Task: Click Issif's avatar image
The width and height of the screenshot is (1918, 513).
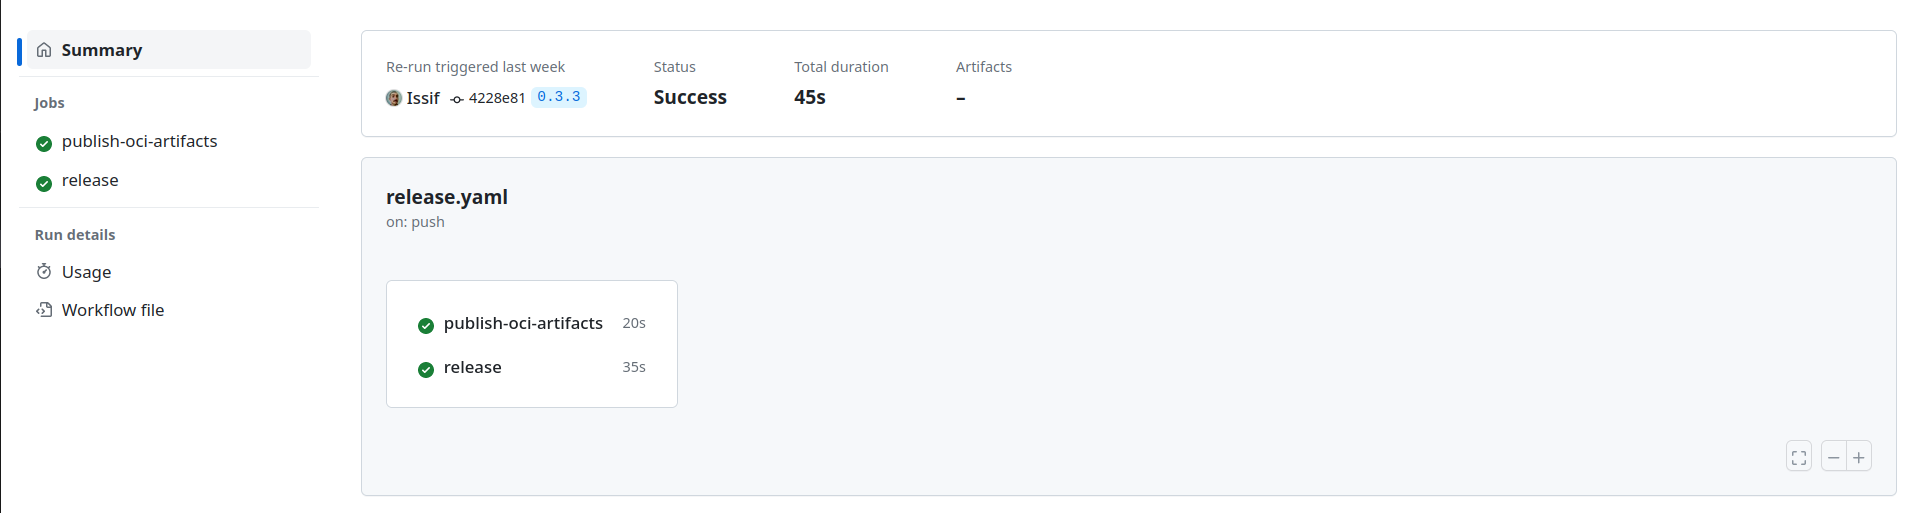Action: [x=394, y=98]
